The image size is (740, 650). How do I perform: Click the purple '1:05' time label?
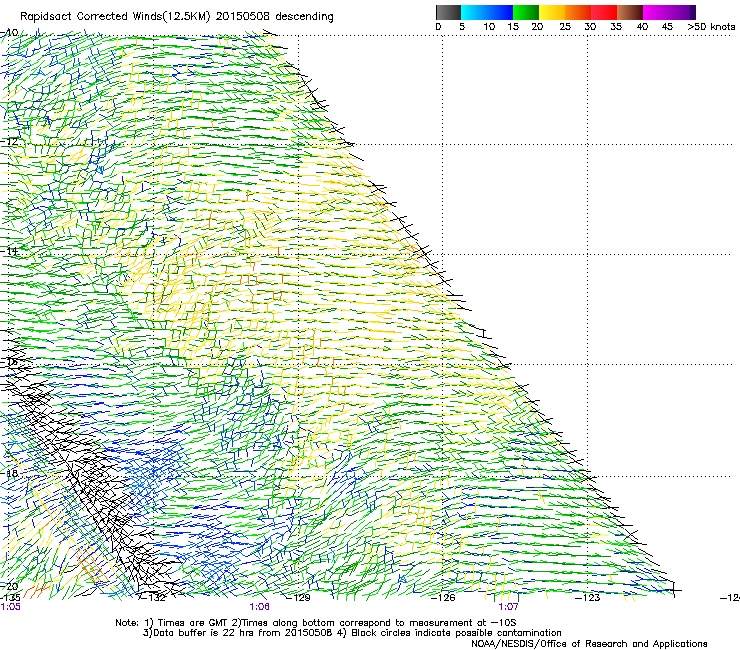(x=10, y=607)
